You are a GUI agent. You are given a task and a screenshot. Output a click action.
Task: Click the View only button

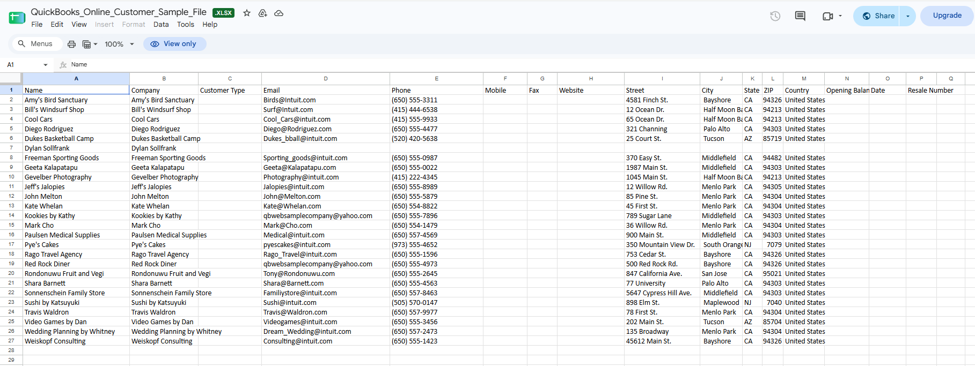[175, 44]
